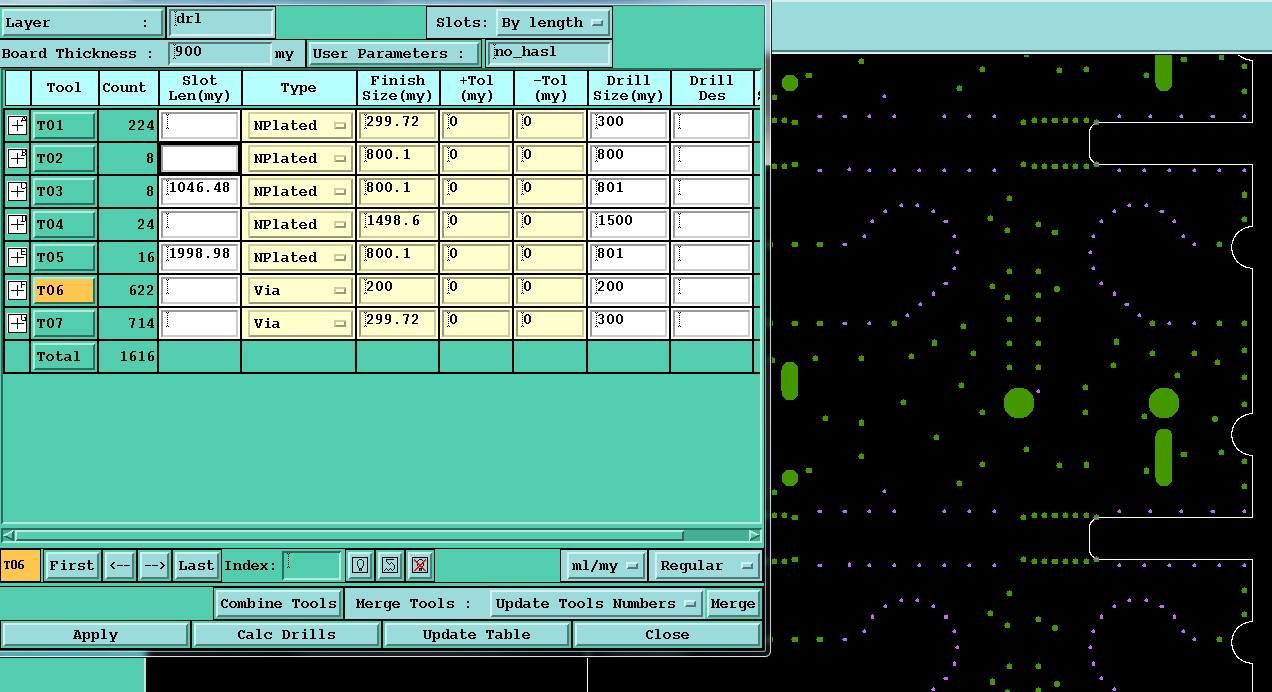Click the Index input field

click(x=311, y=565)
